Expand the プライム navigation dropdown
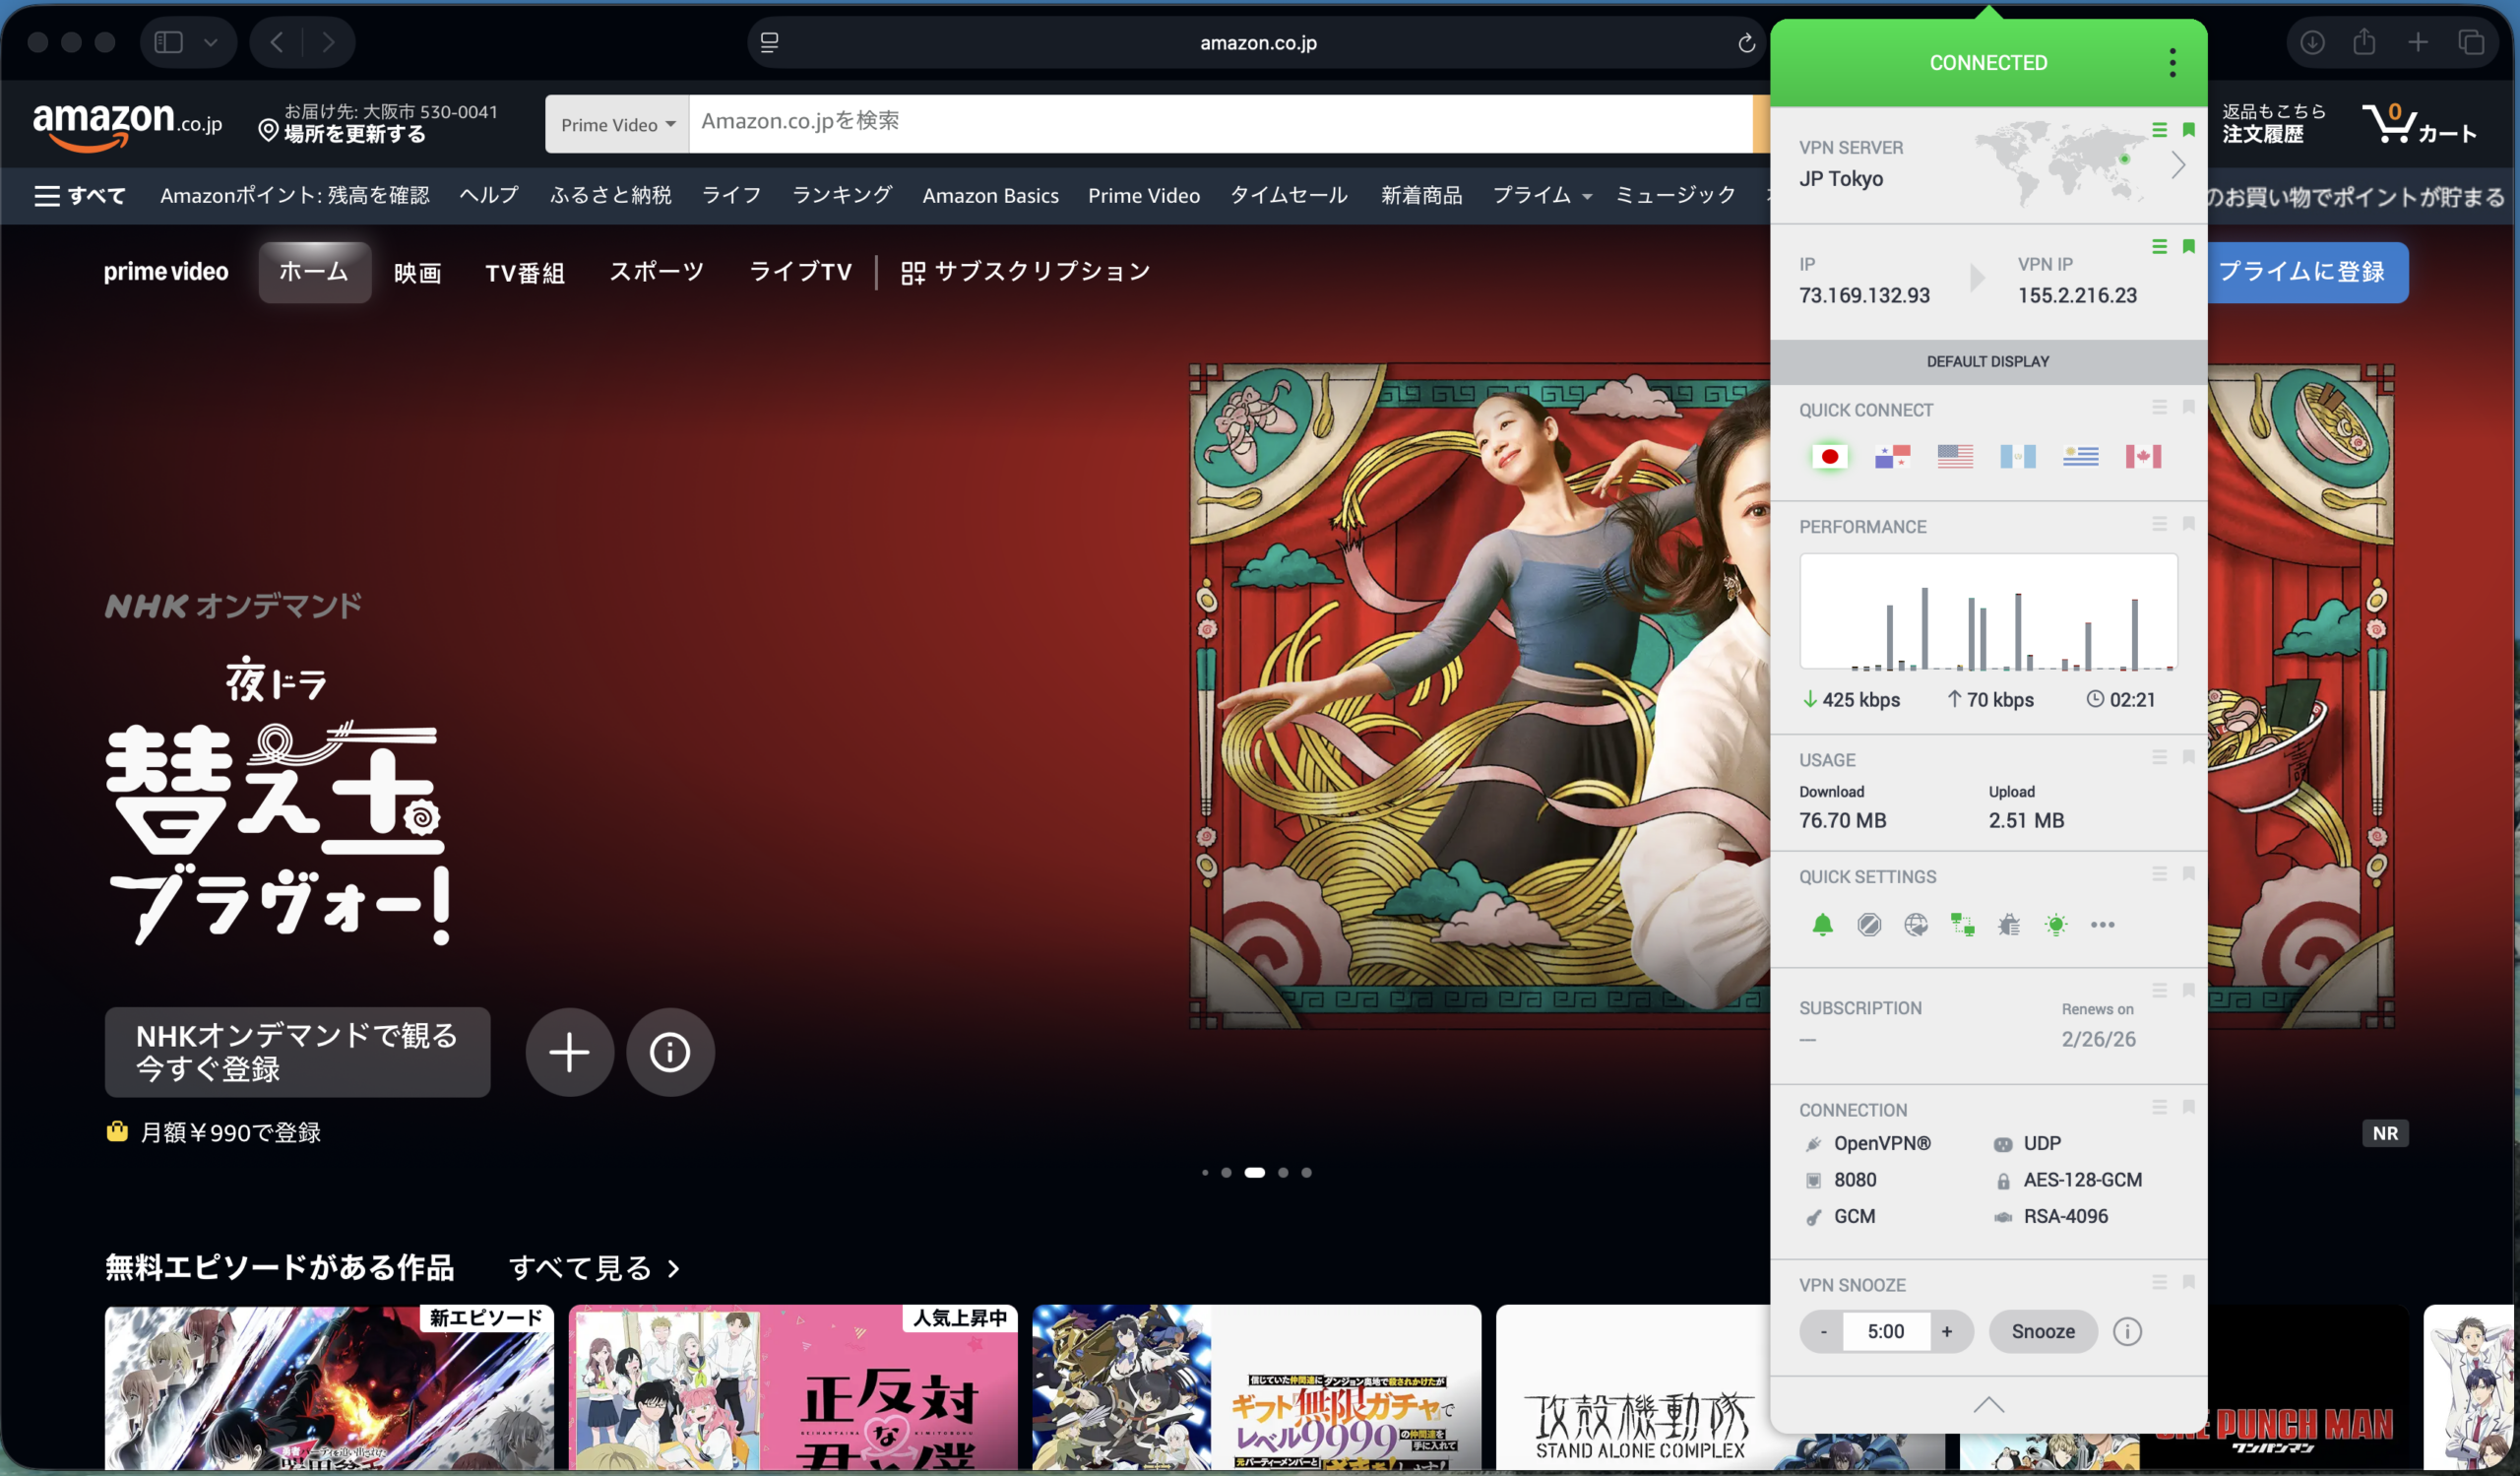Screen dimensions: 2520x1476 click(1541, 196)
